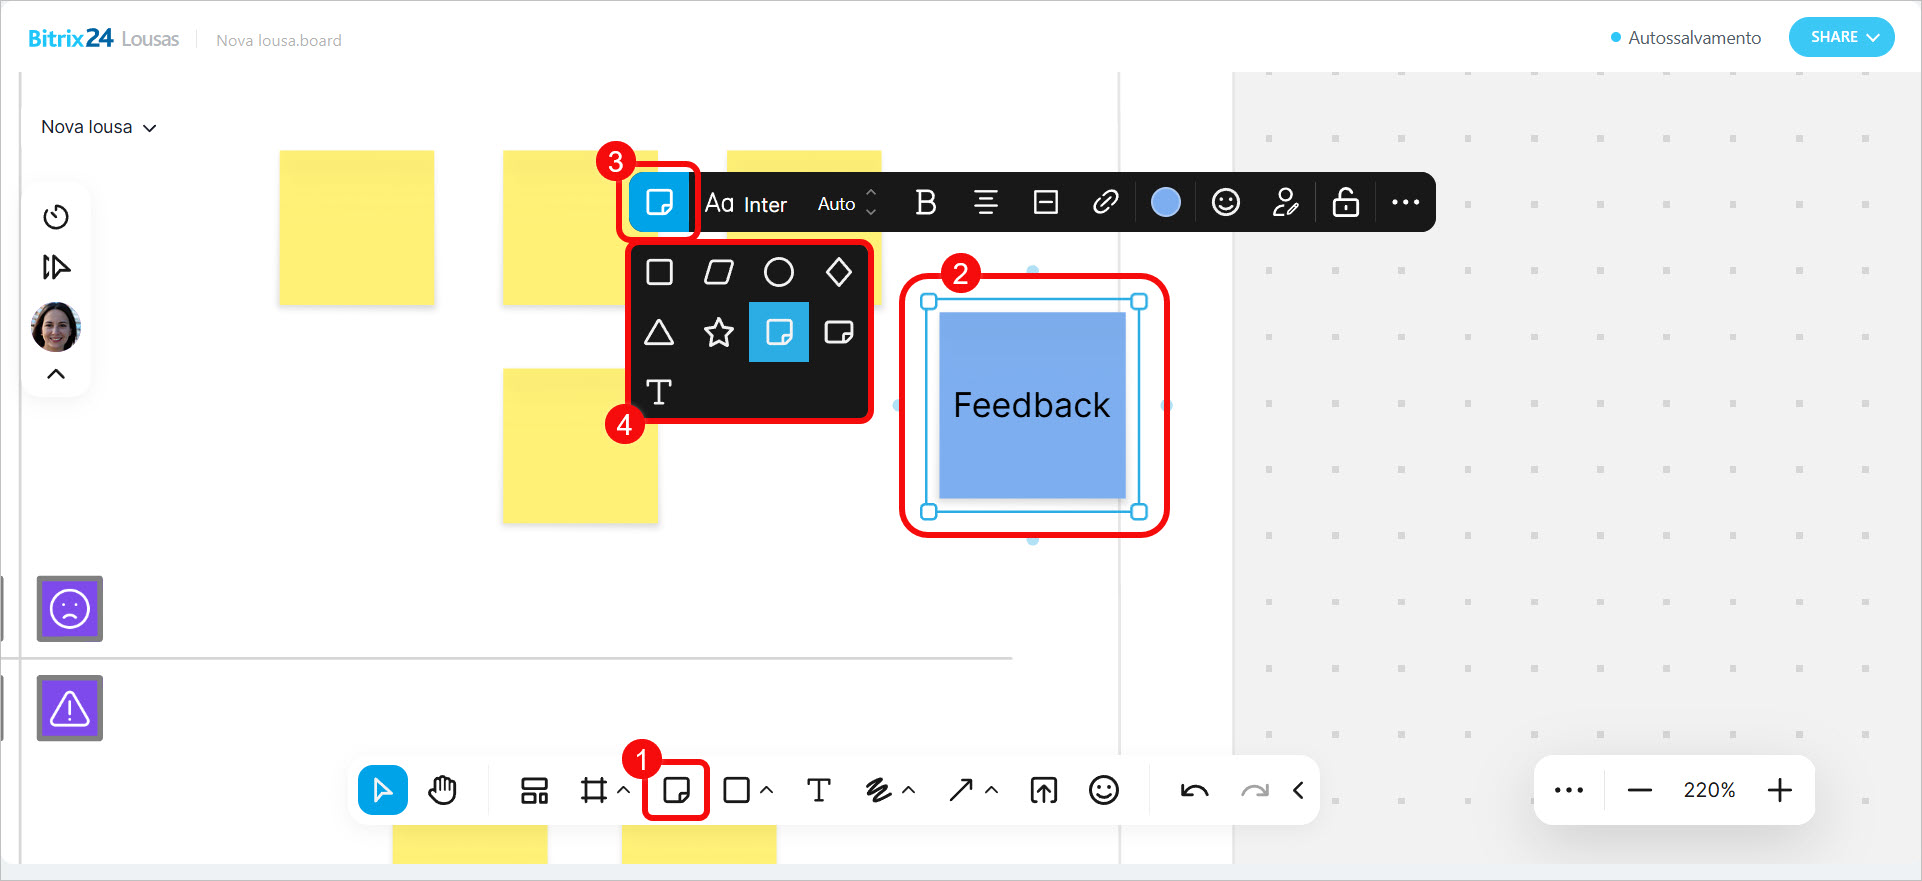Click the sticky note tool in bottom toolbar
This screenshot has width=1922, height=881.
point(676,790)
